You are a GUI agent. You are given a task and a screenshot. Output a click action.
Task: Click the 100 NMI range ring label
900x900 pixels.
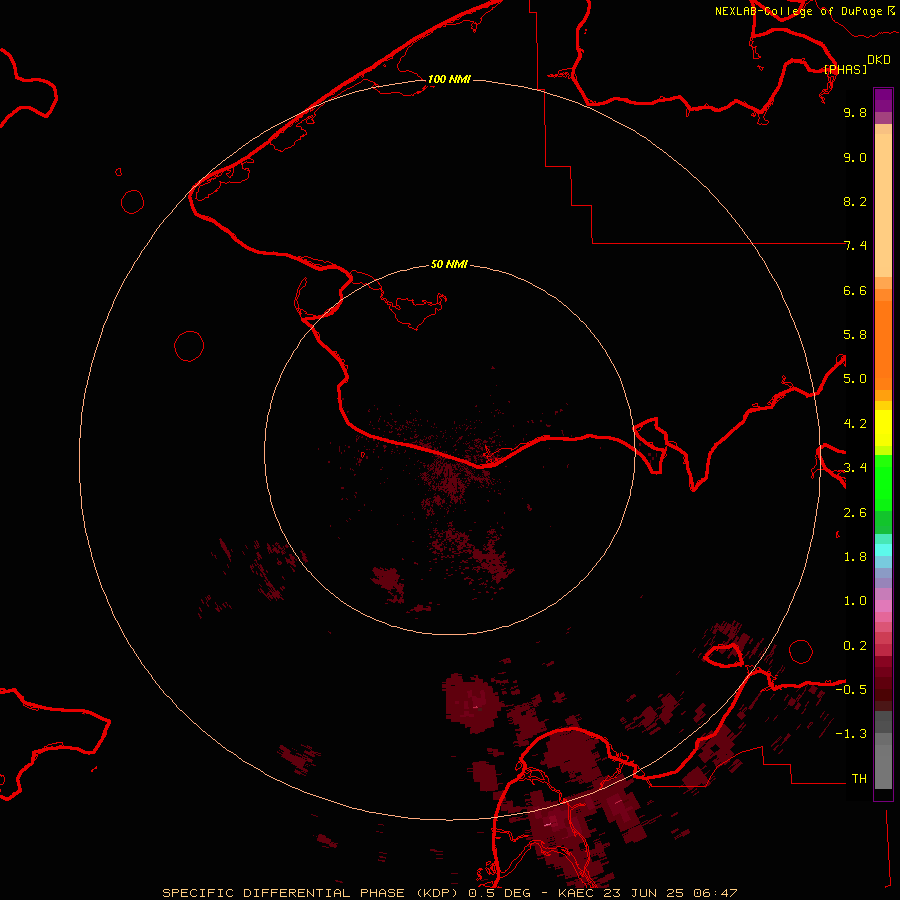[x=449, y=79]
